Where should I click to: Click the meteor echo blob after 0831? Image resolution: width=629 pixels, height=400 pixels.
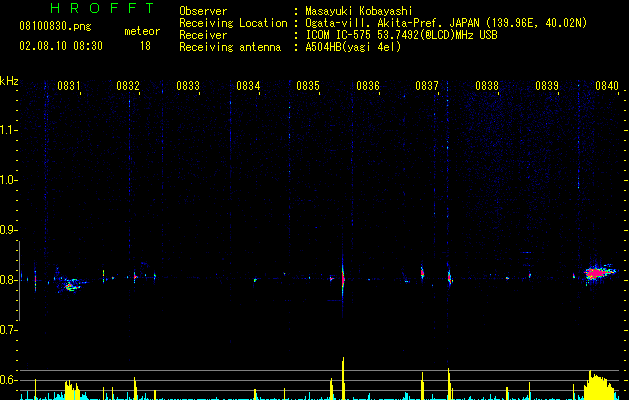tap(71, 284)
